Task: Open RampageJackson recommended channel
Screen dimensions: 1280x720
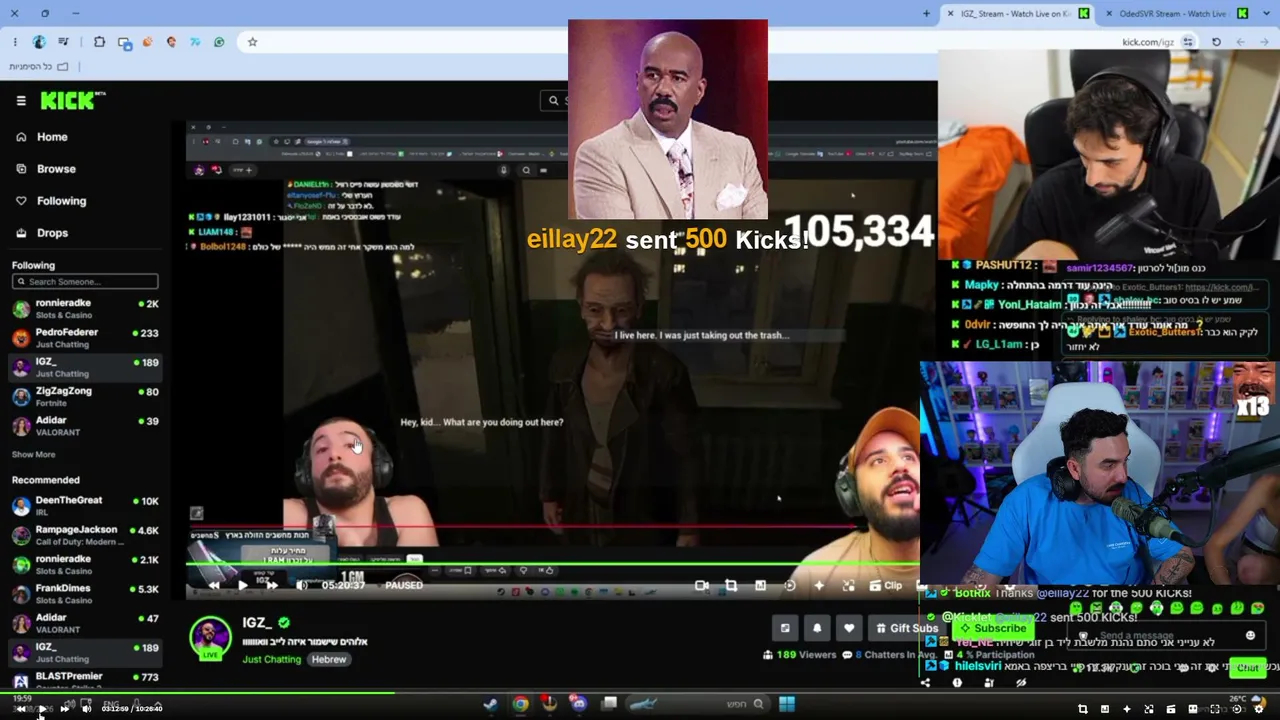Action: pos(85,535)
